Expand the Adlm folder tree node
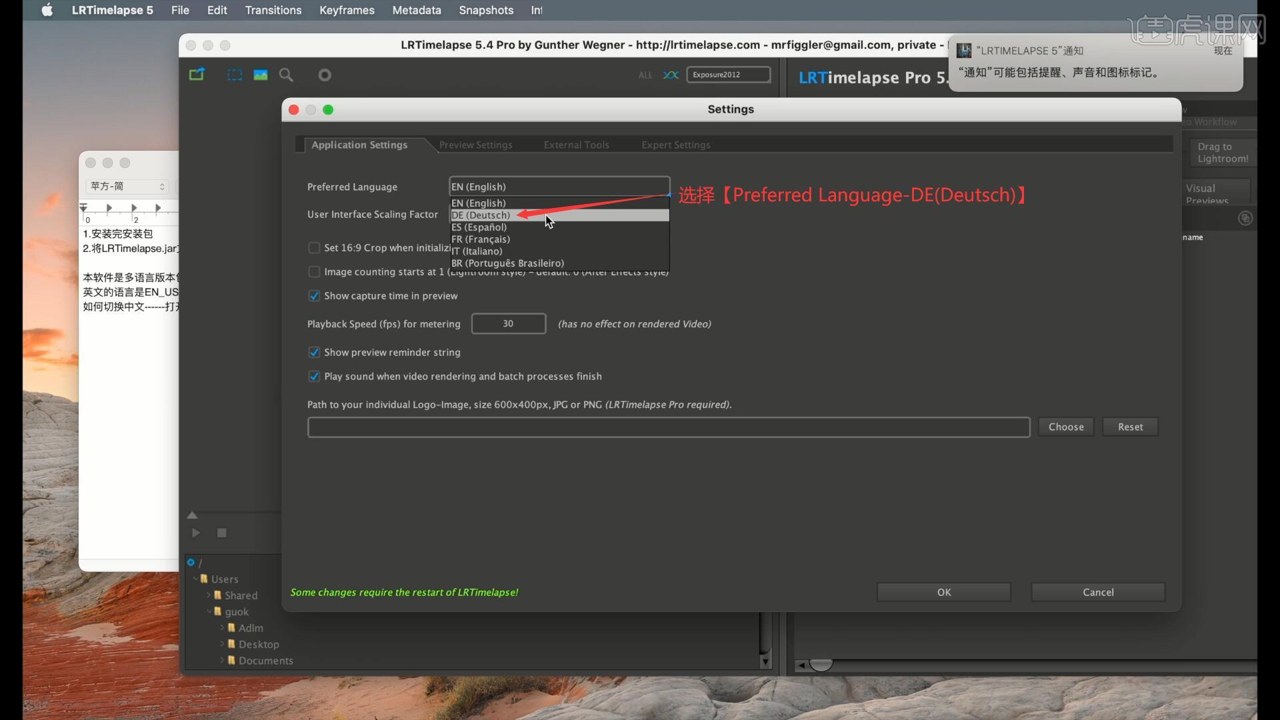The width and height of the screenshot is (1280, 720). click(222, 628)
